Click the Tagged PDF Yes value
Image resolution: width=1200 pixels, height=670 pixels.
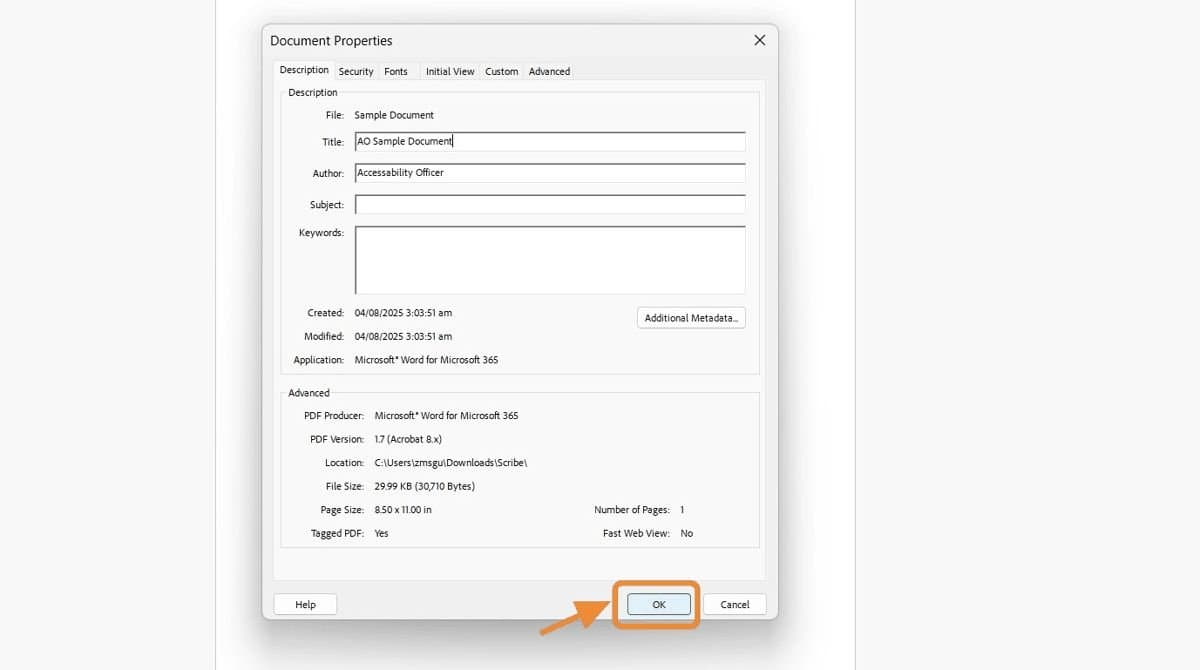click(x=381, y=533)
